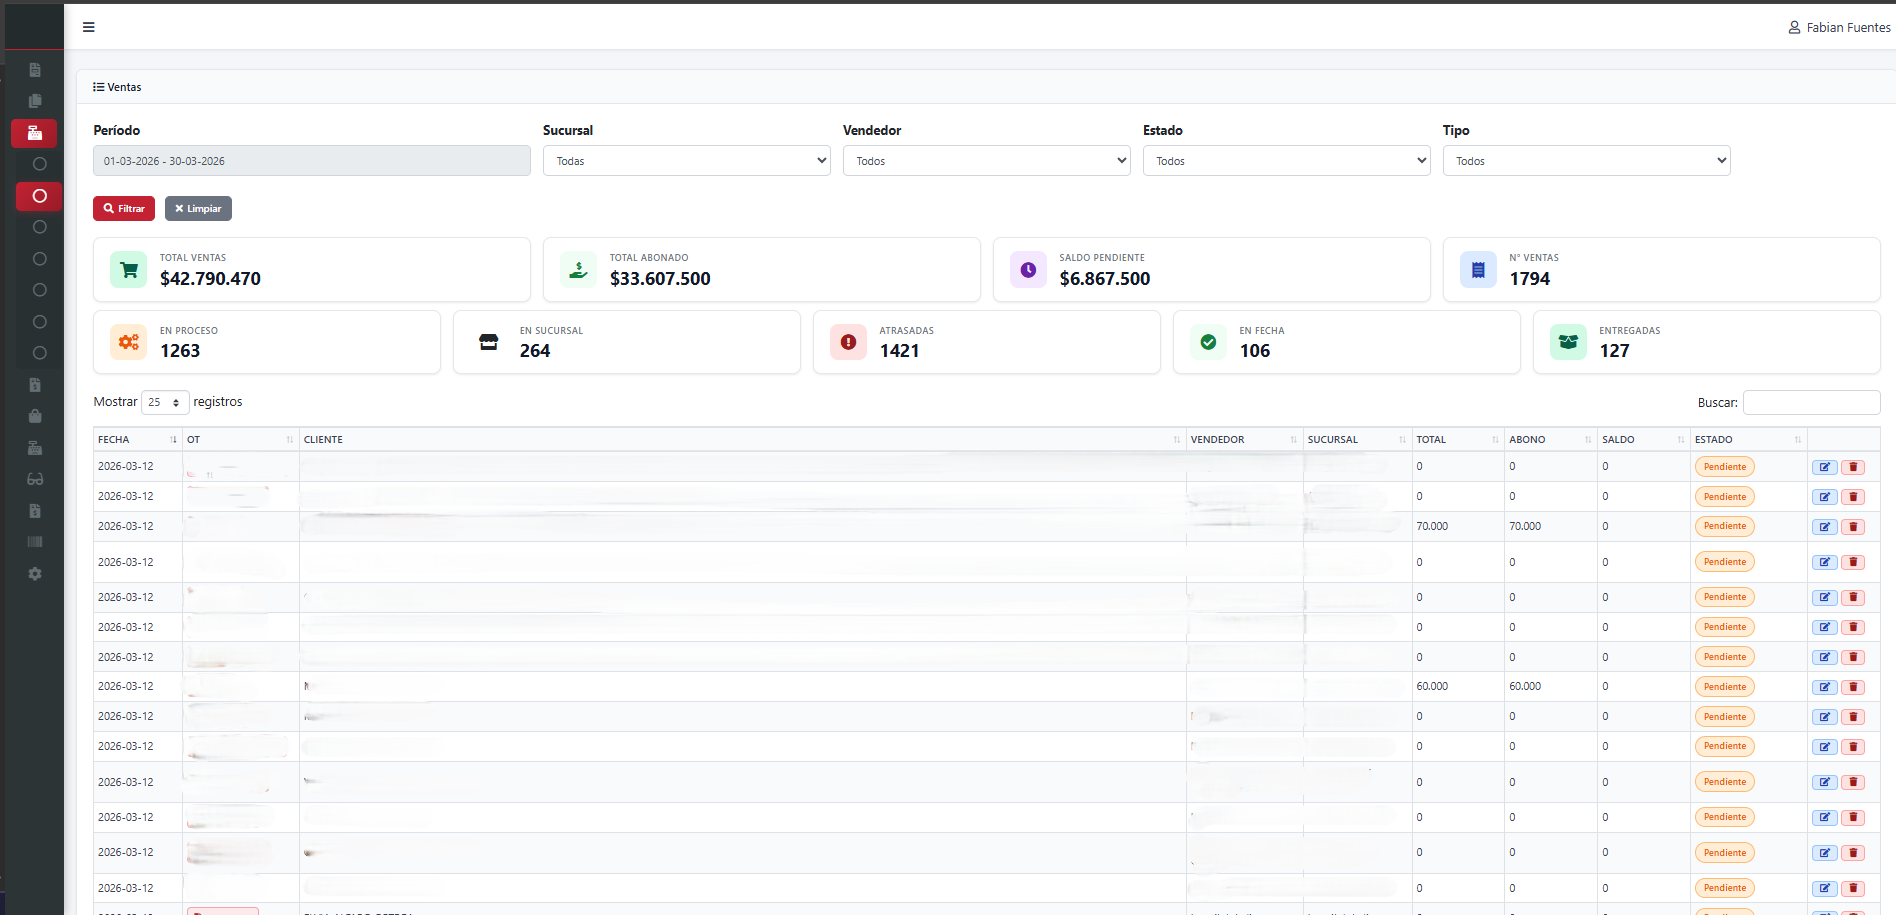Open the hamburger menu at the top left
1896x915 pixels.
tap(88, 27)
